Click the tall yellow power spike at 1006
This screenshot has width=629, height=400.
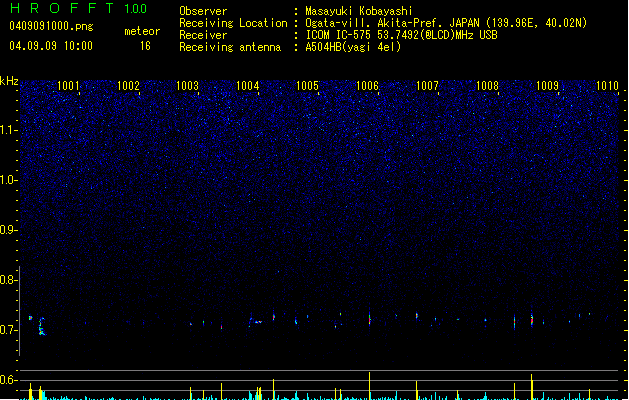click(x=369, y=385)
